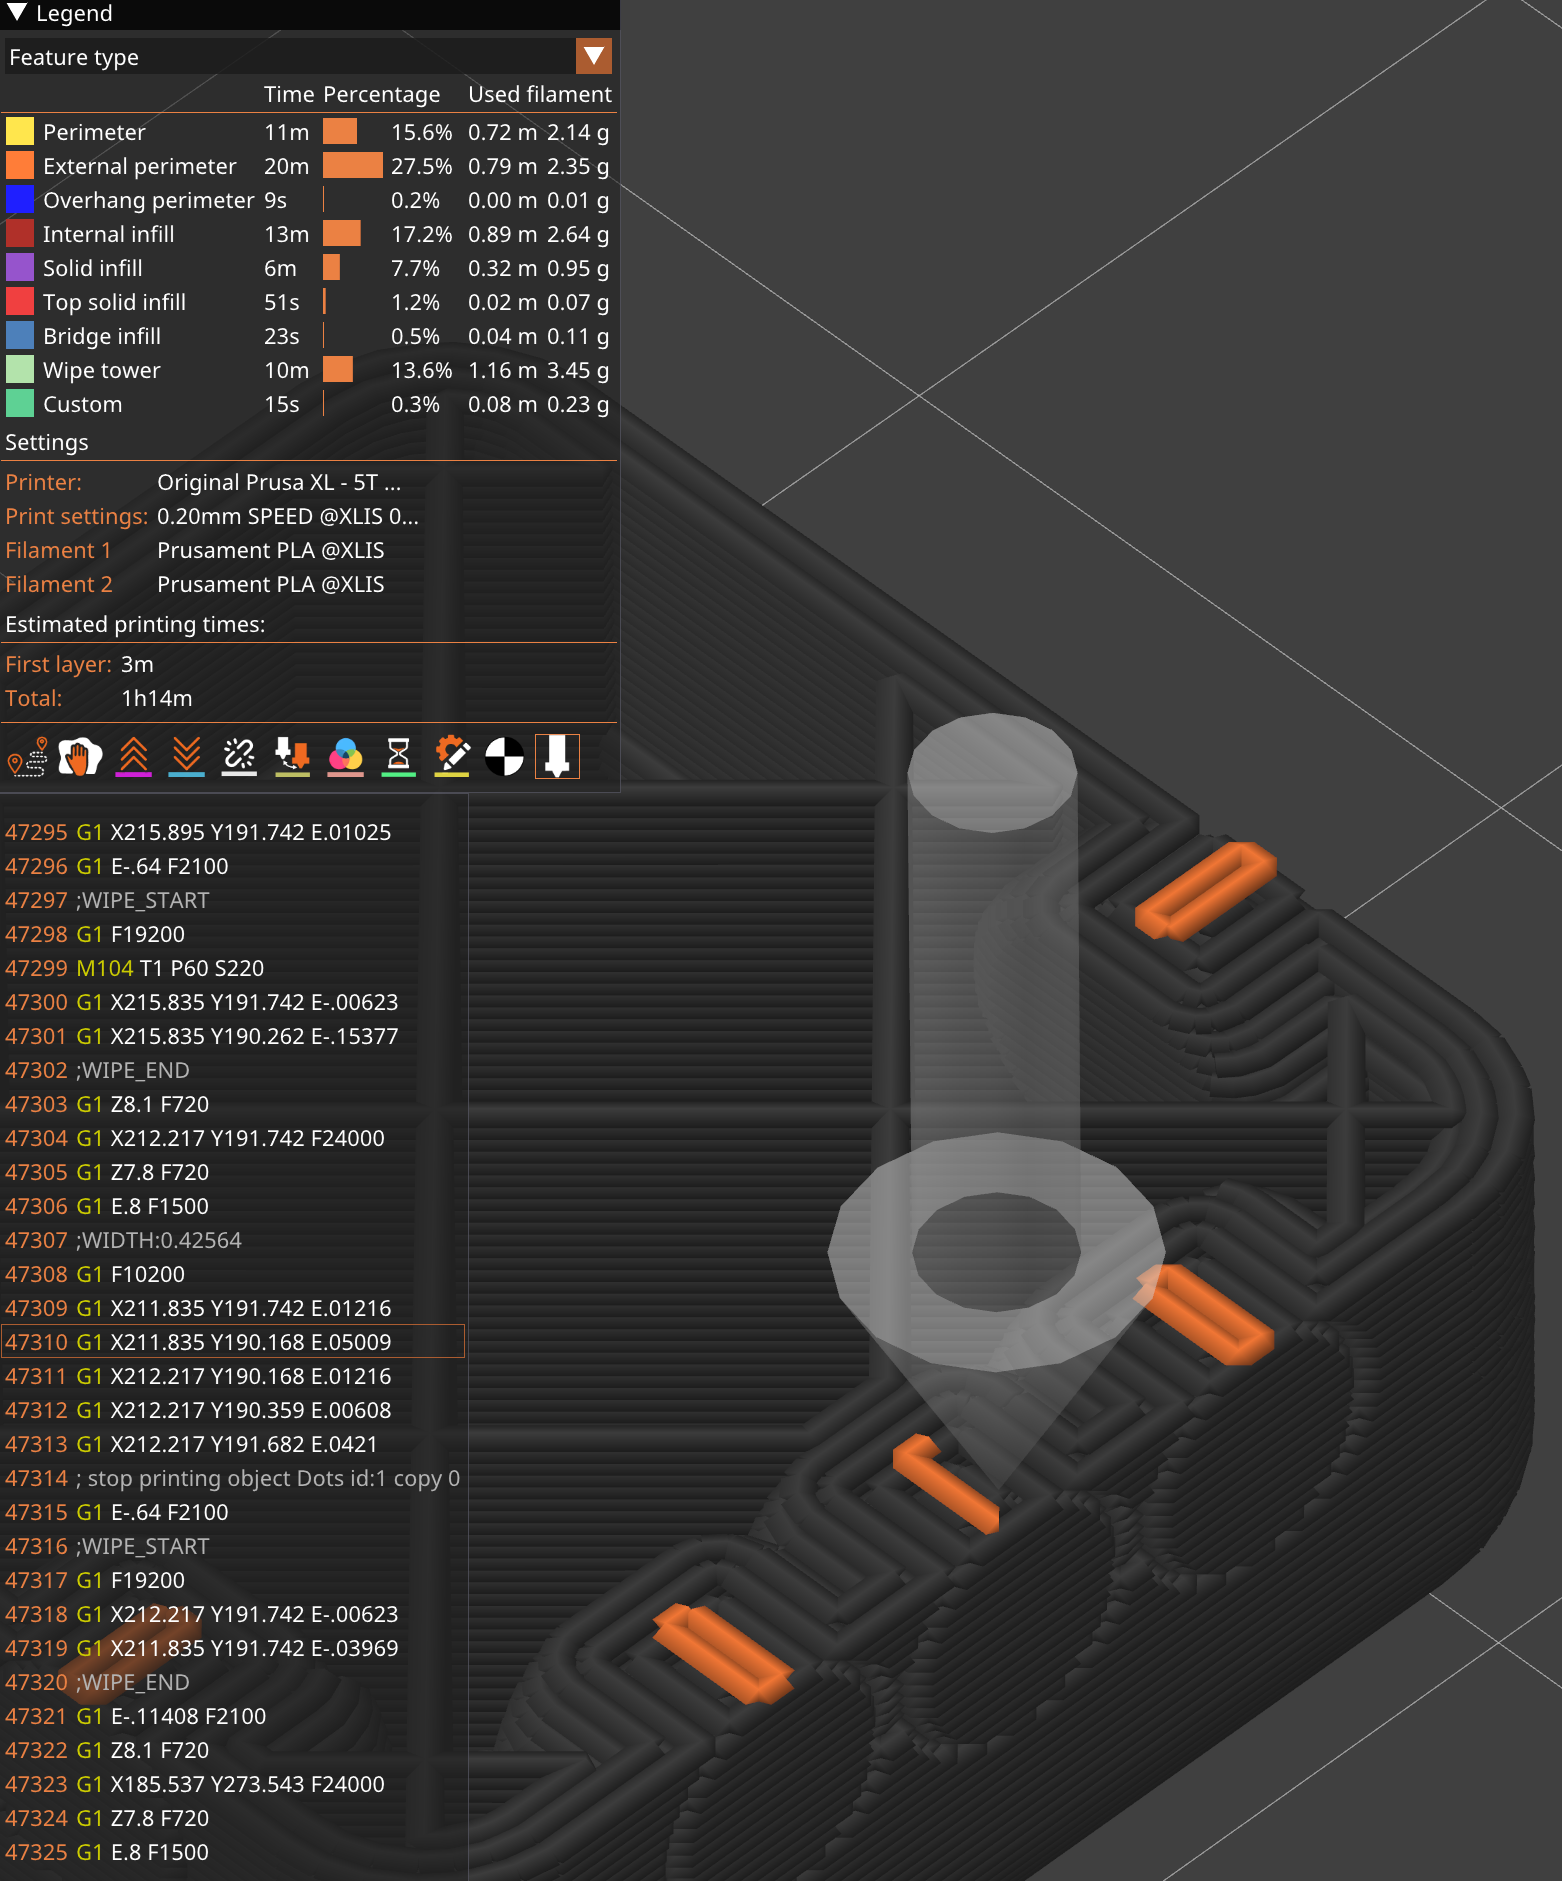This screenshot has height=1881, width=1562.
Task: Click printer name 'Original Prusa XL - 5T ...'
Action: click(279, 482)
